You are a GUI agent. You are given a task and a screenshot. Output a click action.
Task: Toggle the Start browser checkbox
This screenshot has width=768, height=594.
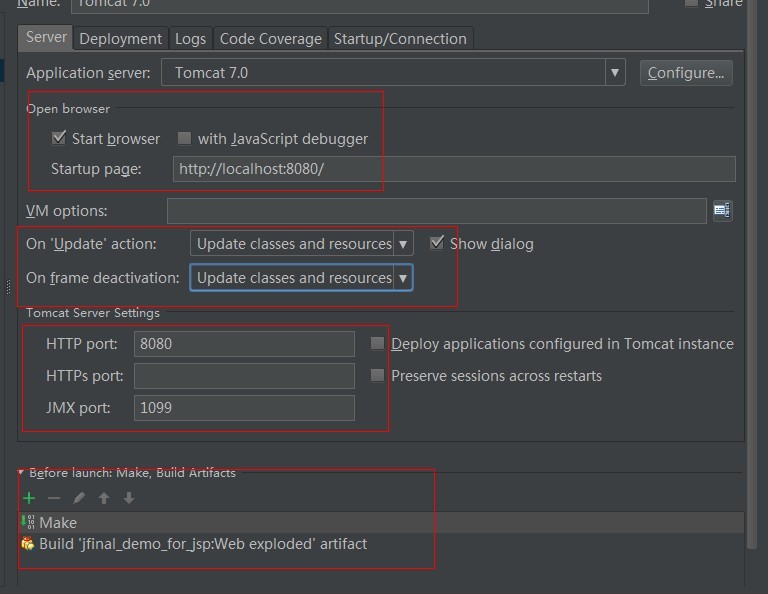(59, 138)
